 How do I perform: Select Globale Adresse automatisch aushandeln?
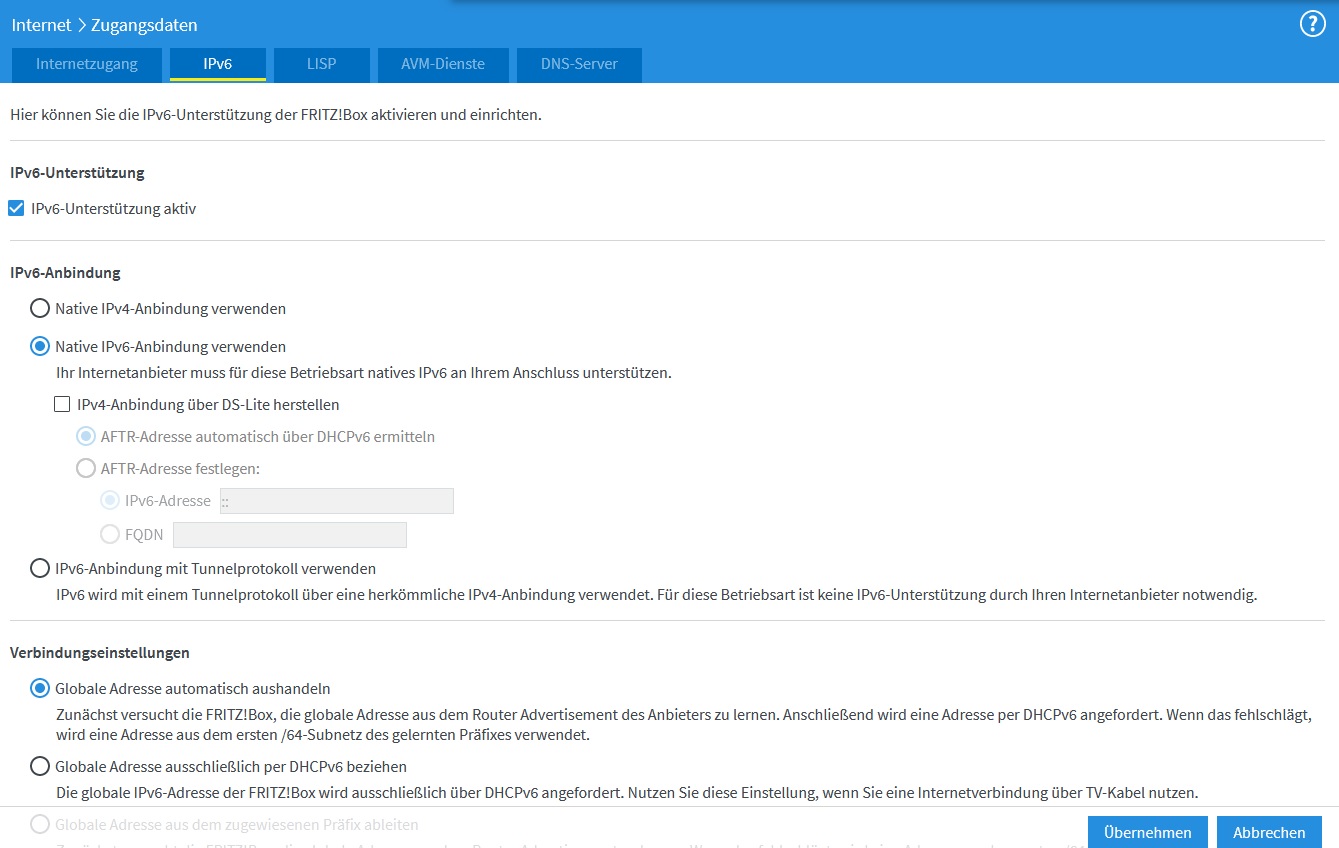click(x=40, y=689)
